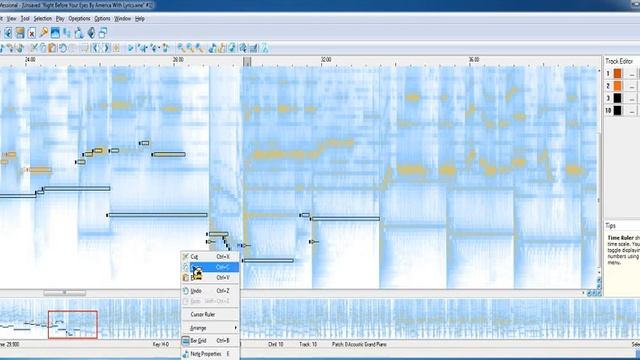This screenshot has height=360, width=640.
Task: Click the 32:00 mark on the time ruler
Action: (x=326, y=60)
